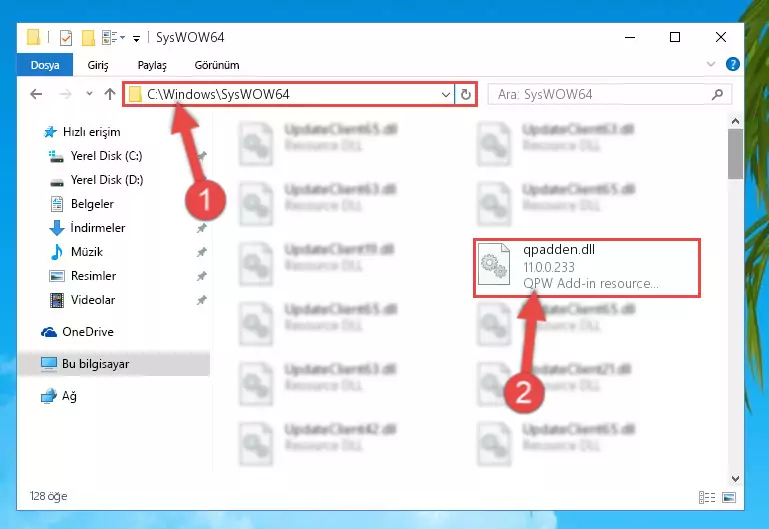Click the qpadden.dll gear file icon
The image size is (769, 529).
coord(494,264)
